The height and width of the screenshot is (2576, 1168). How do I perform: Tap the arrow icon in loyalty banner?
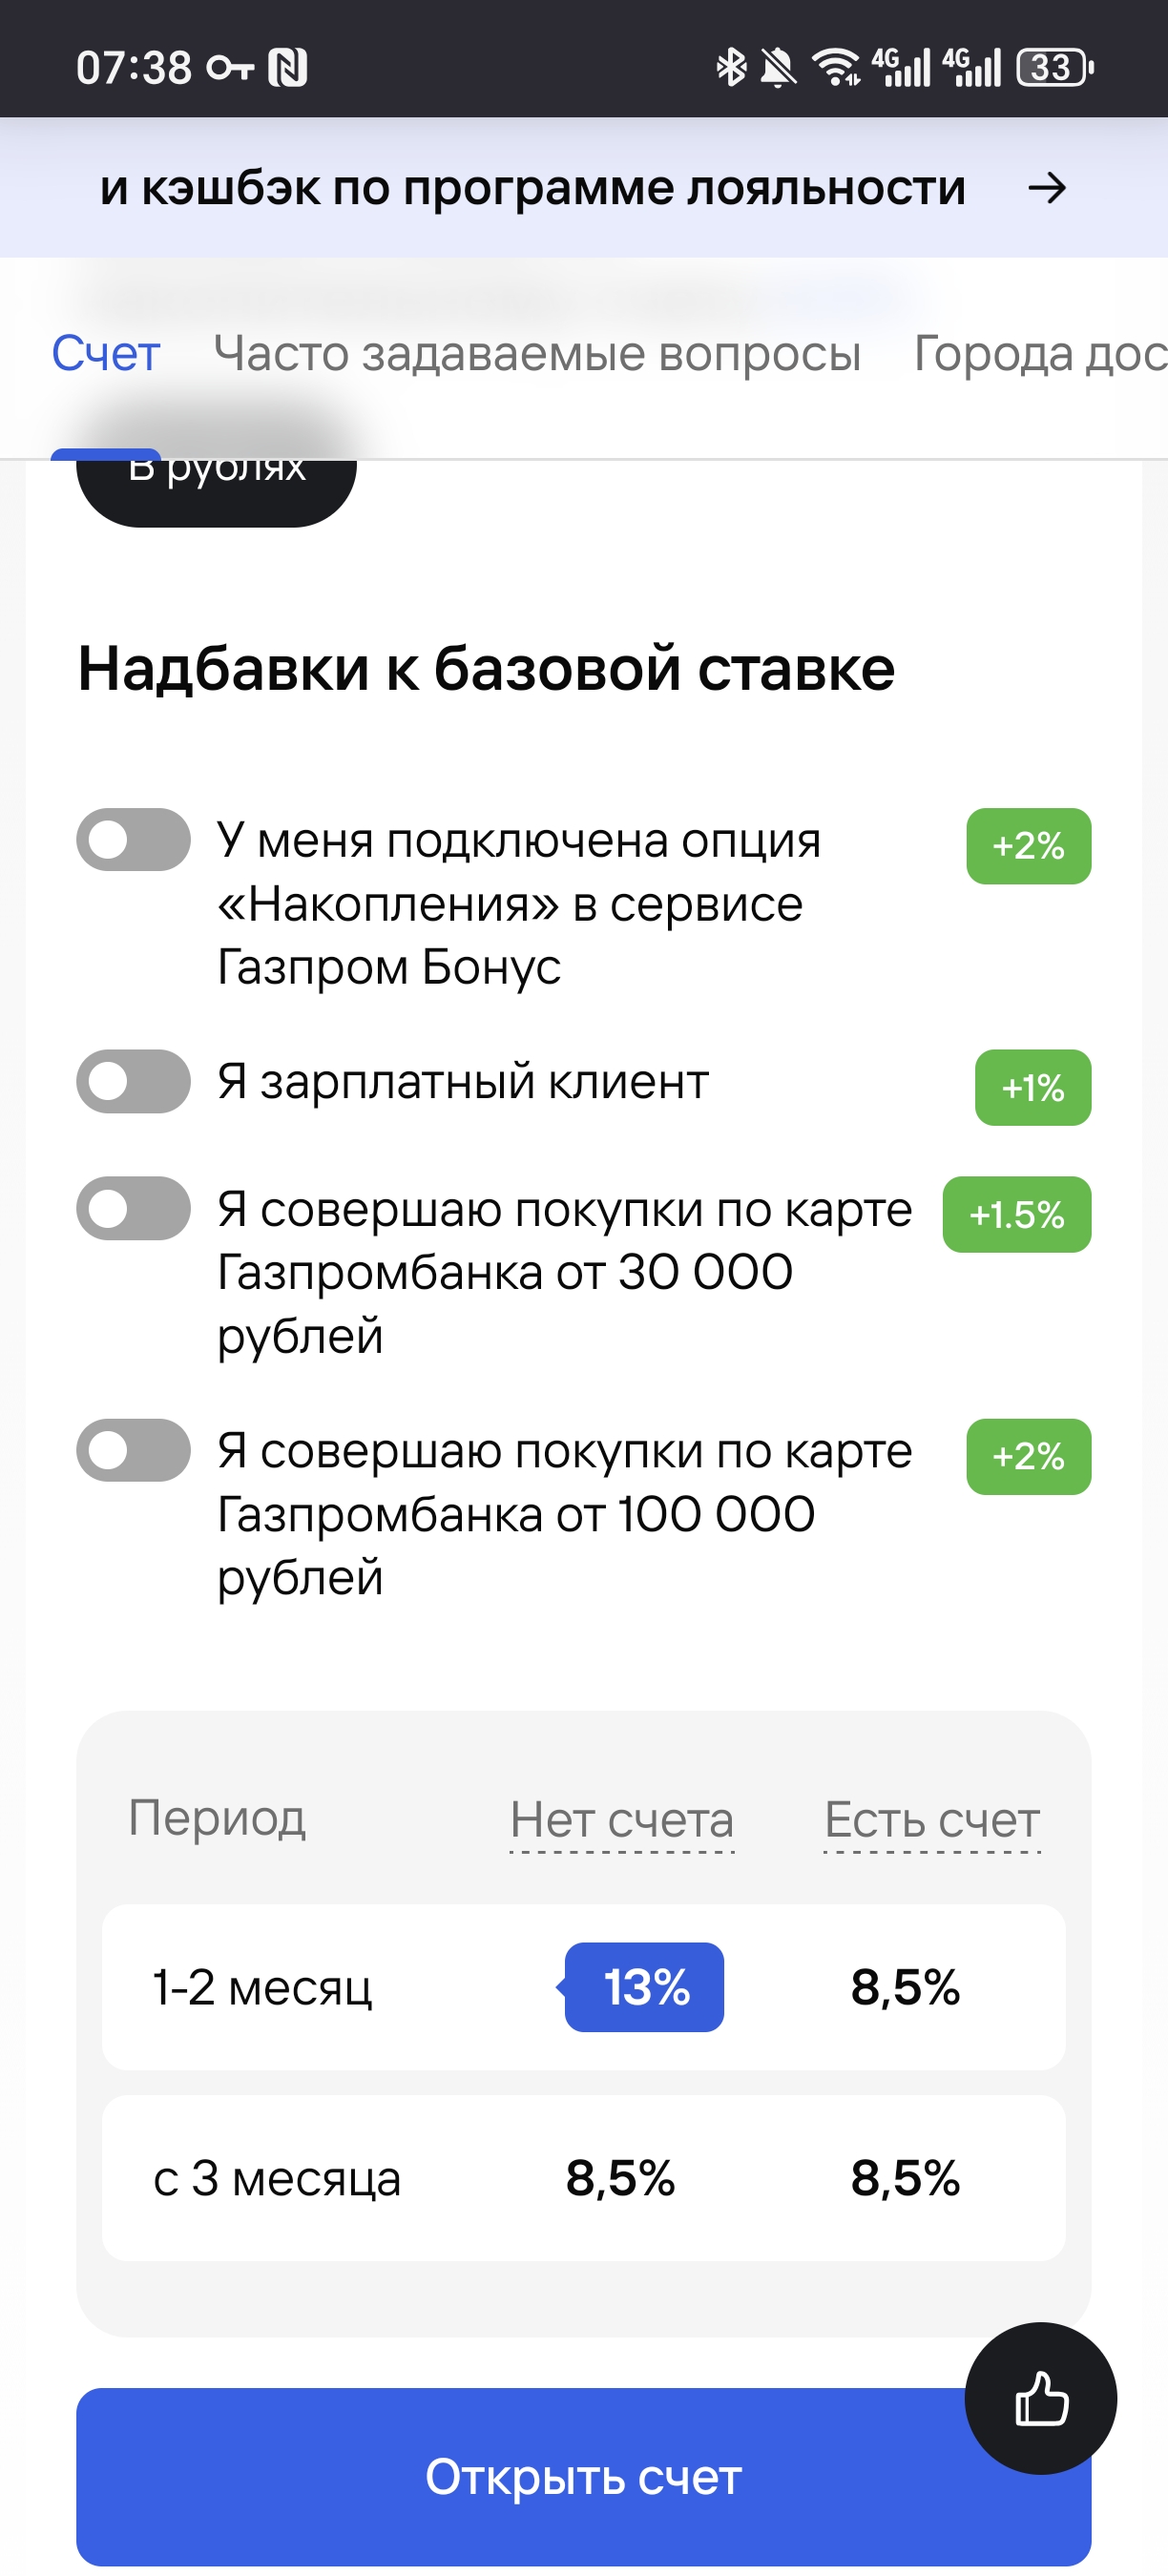1047,188
